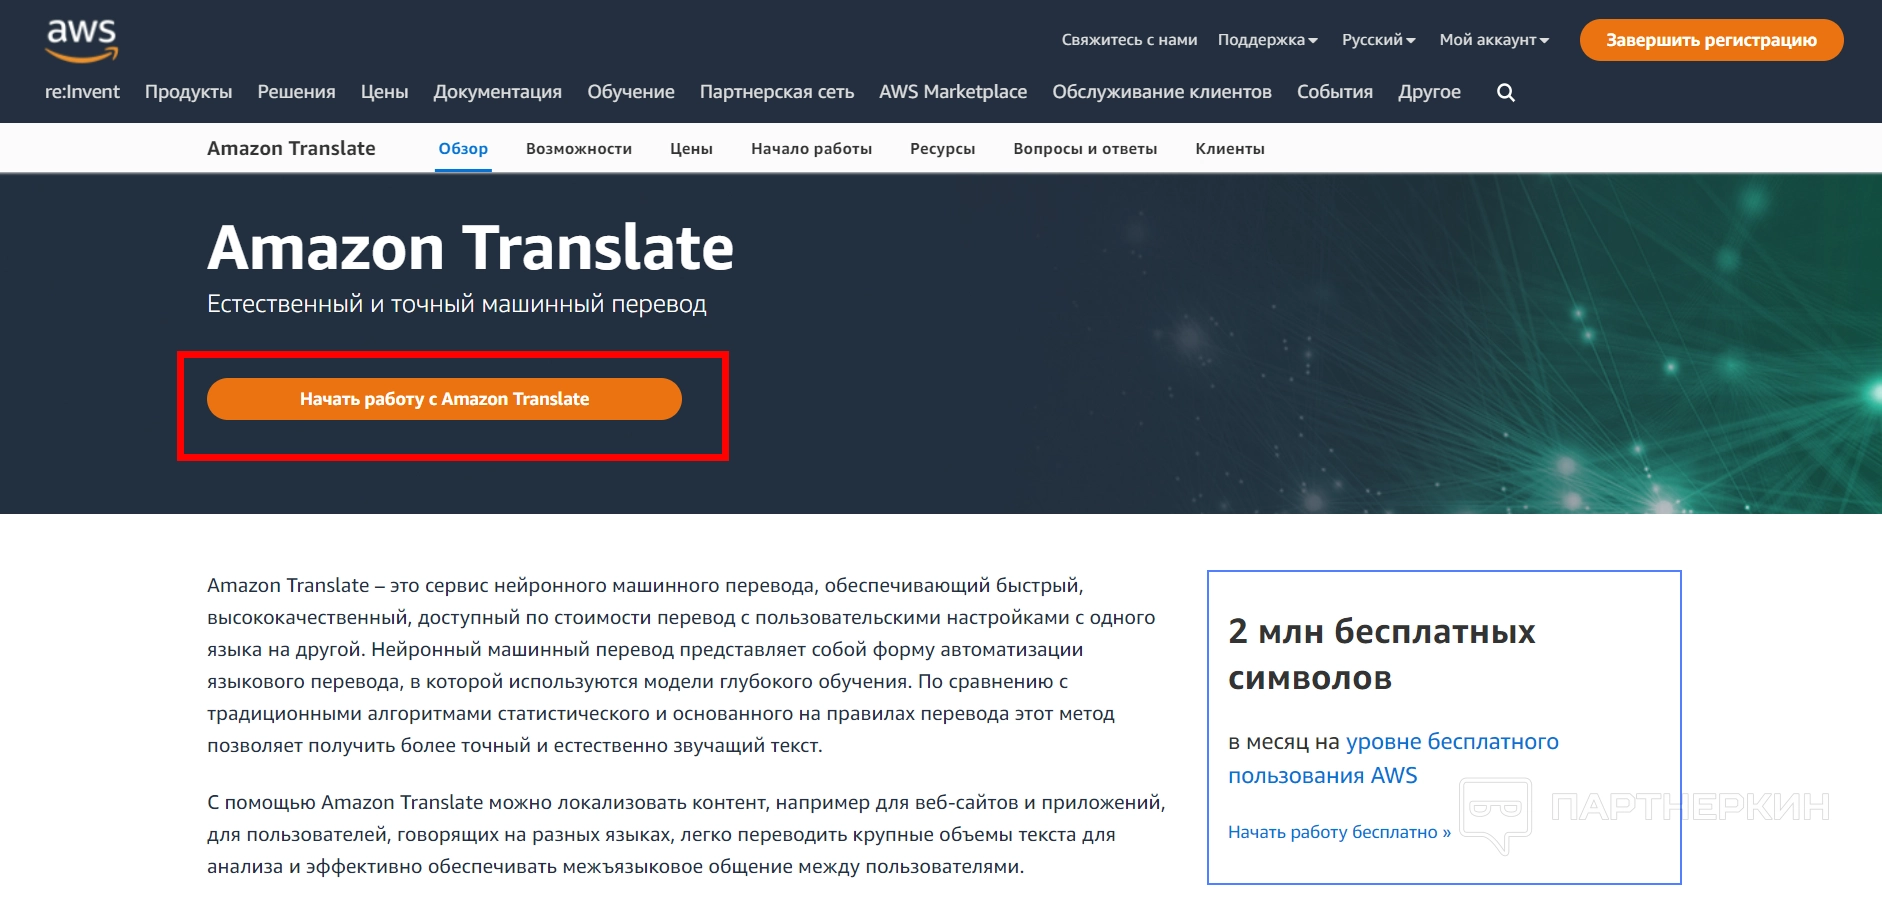Image resolution: width=1882 pixels, height=909 pixels.
Task: Click the AWS logo
Action: coord(82,40)
